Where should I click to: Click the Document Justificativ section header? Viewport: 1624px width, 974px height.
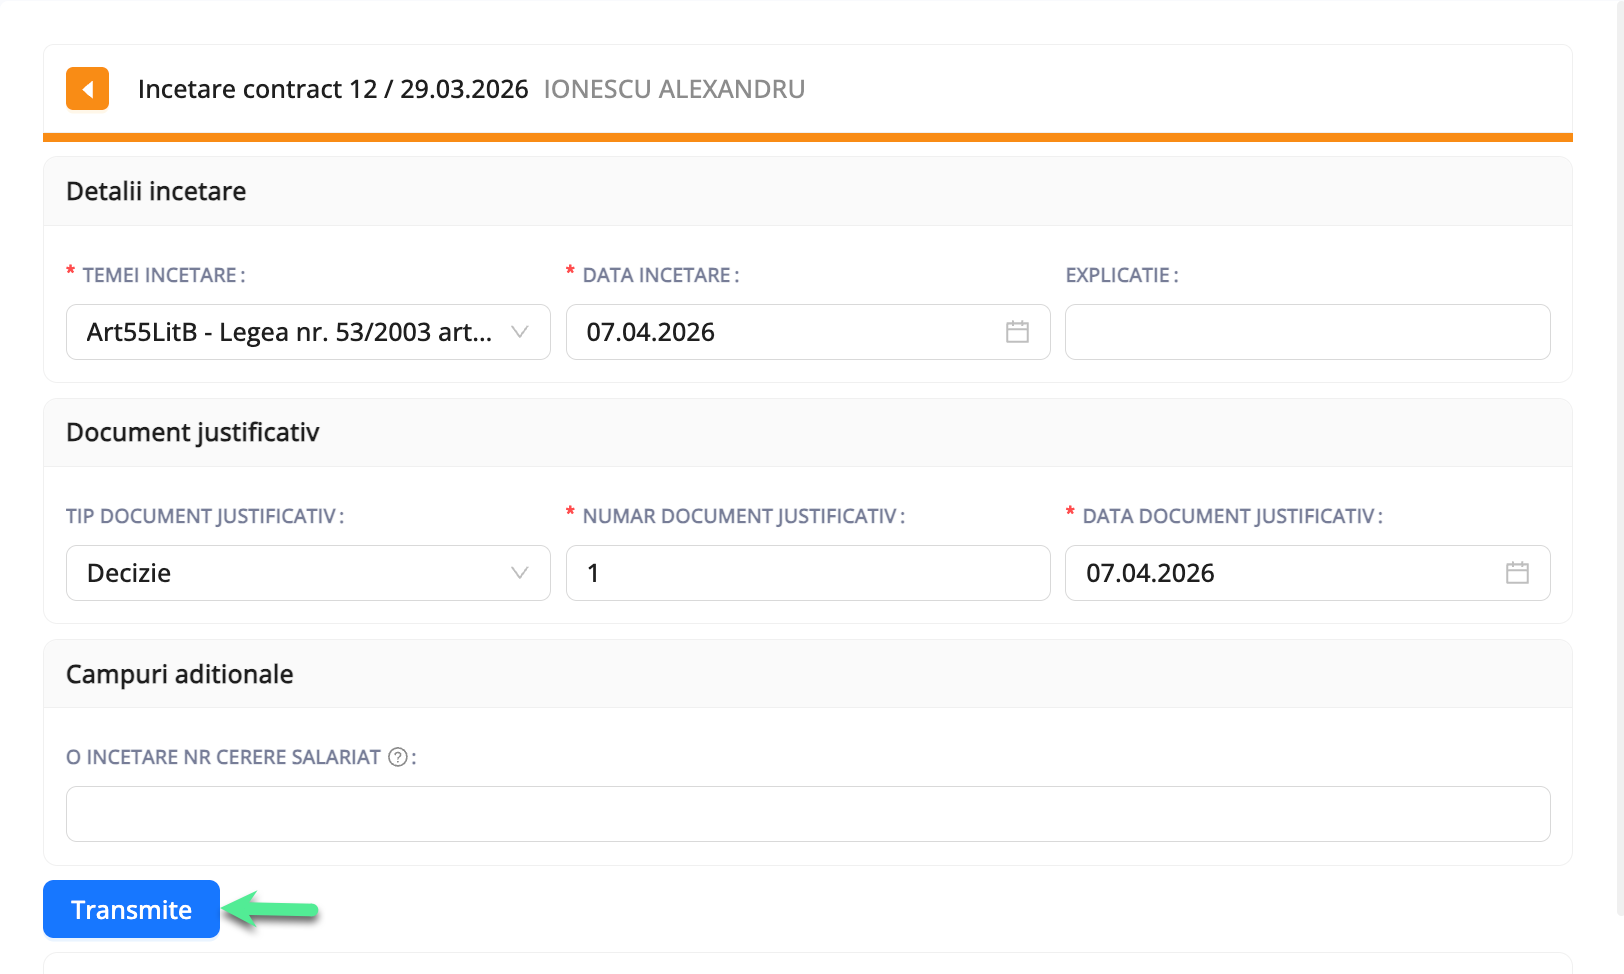point(192,432)
